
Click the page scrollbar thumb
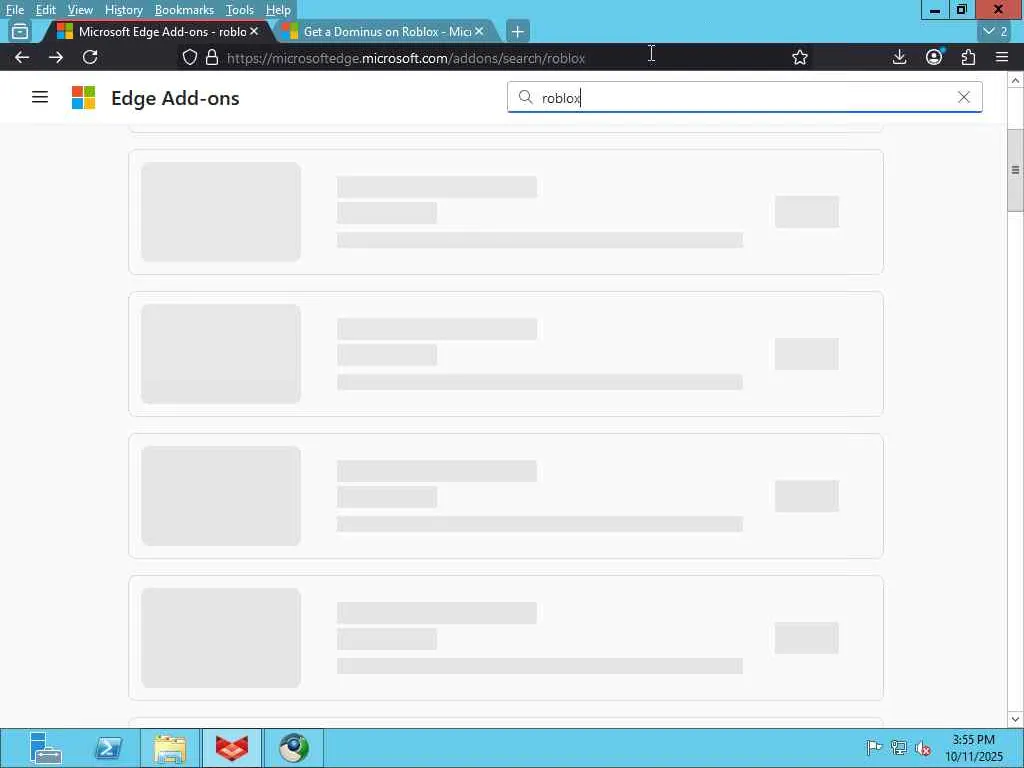click(1015, 170)
